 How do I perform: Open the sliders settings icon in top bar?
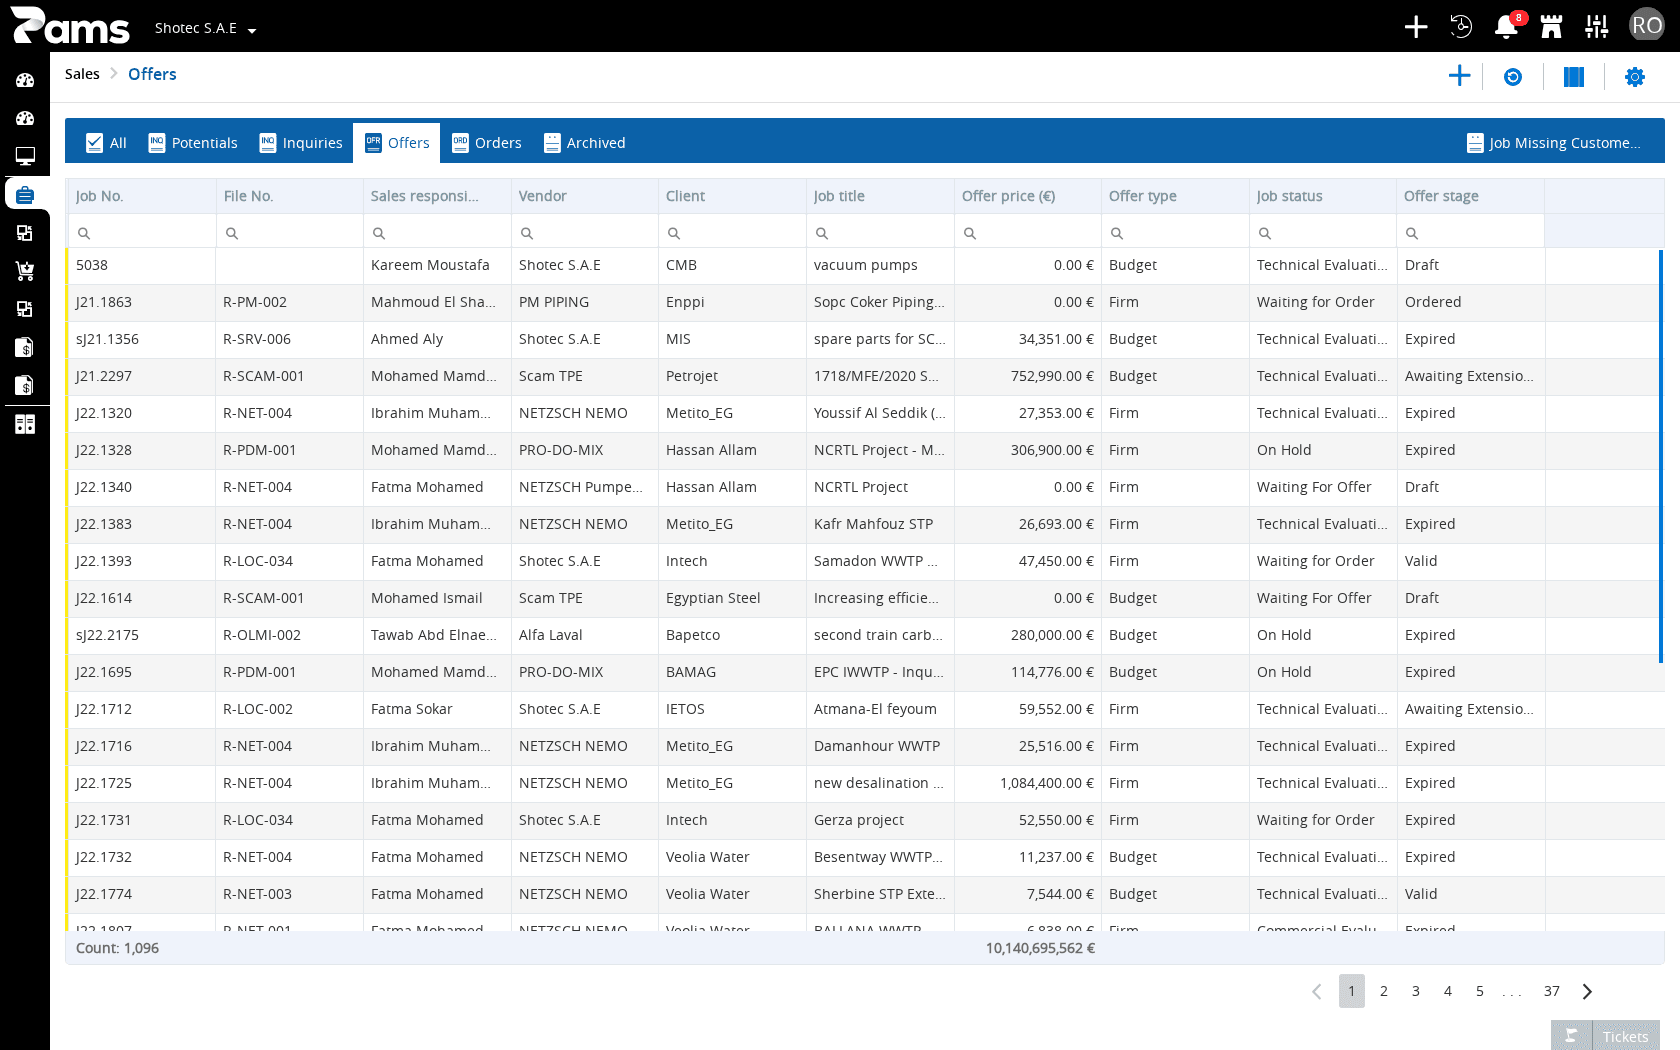pyautogui.click(x=1597, y=27)
